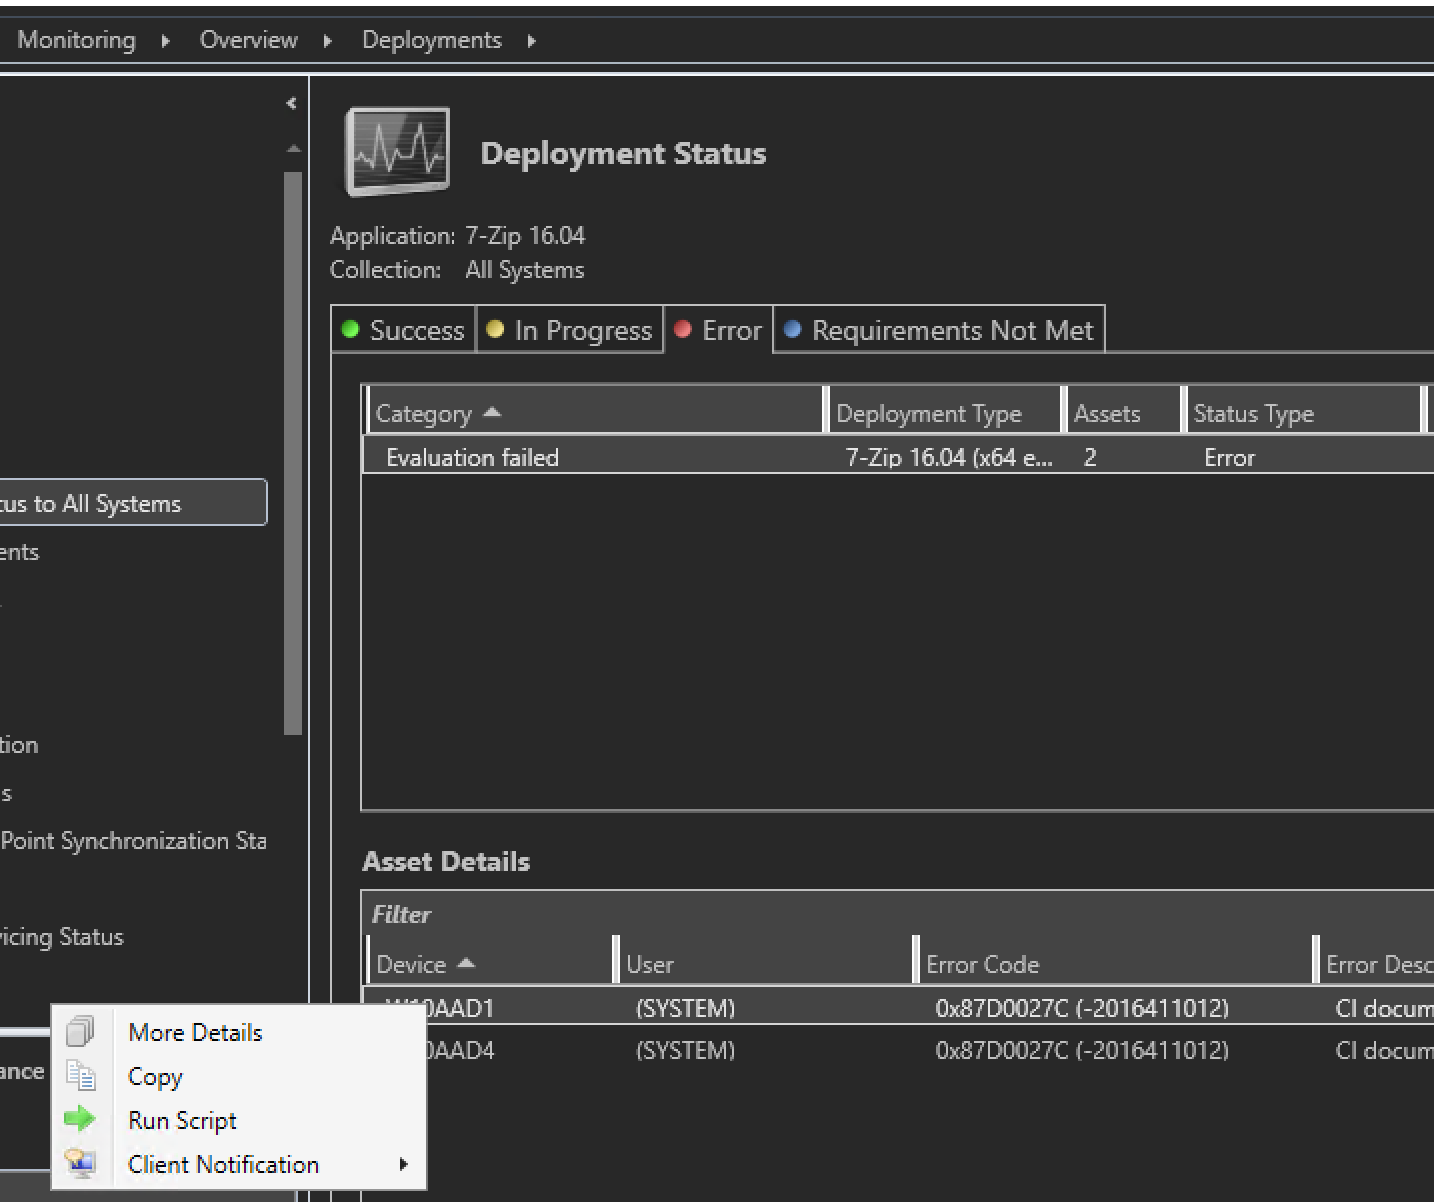The width and height of the screenshot is (1434, 1202).
Task: Open the Deployments breadcrumb arrow
Action: 533,40
